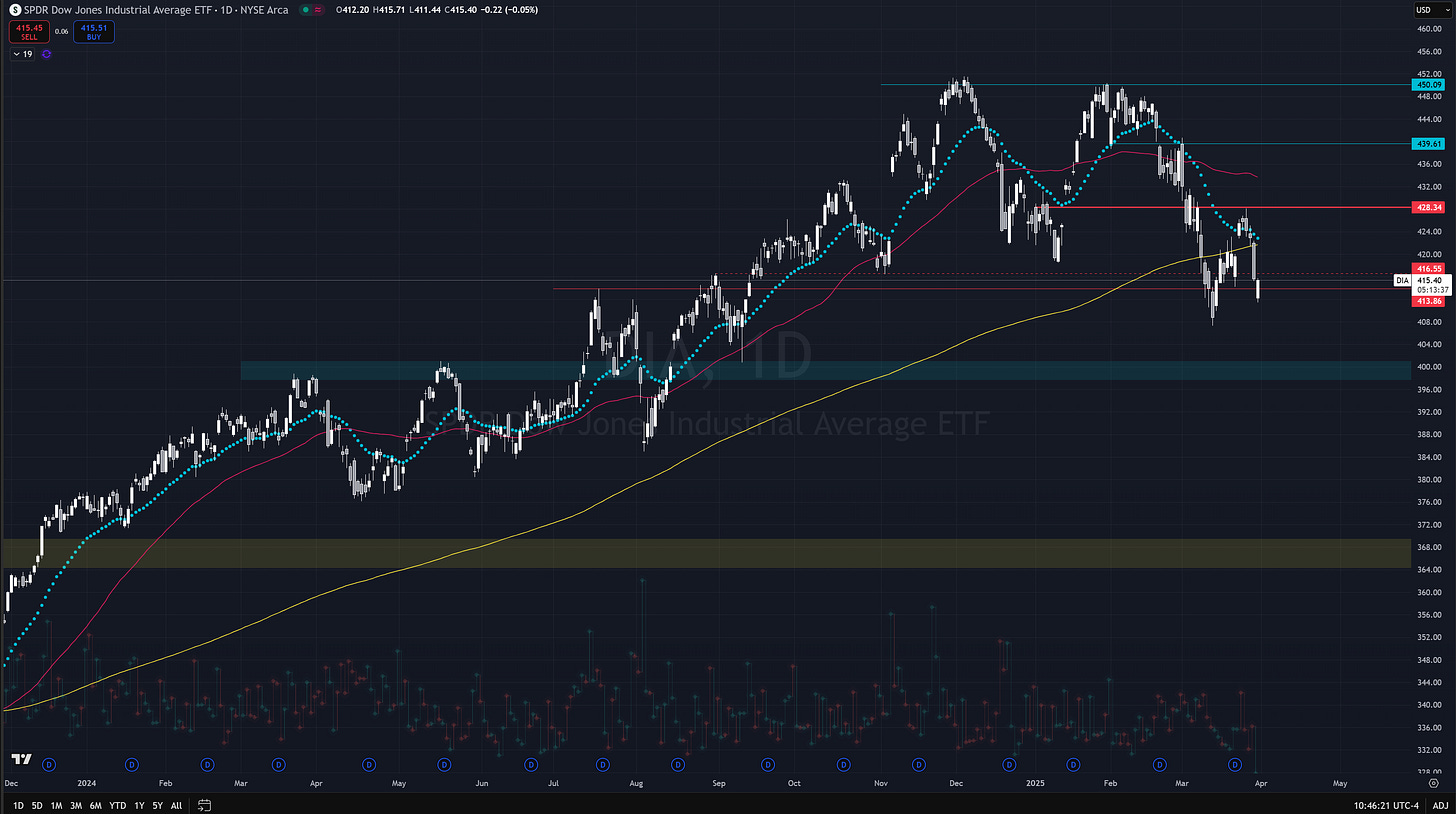
Task: Click the 413.86 red price label
Action: coord(1429,301)
